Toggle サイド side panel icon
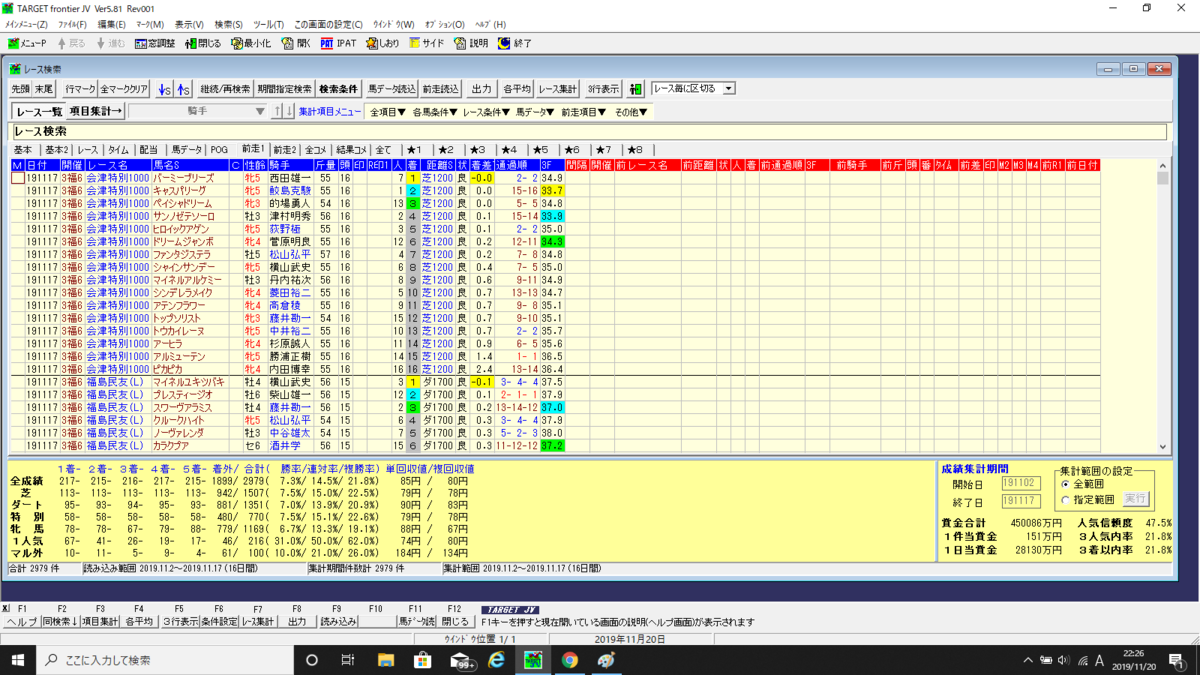 point(426,43)
